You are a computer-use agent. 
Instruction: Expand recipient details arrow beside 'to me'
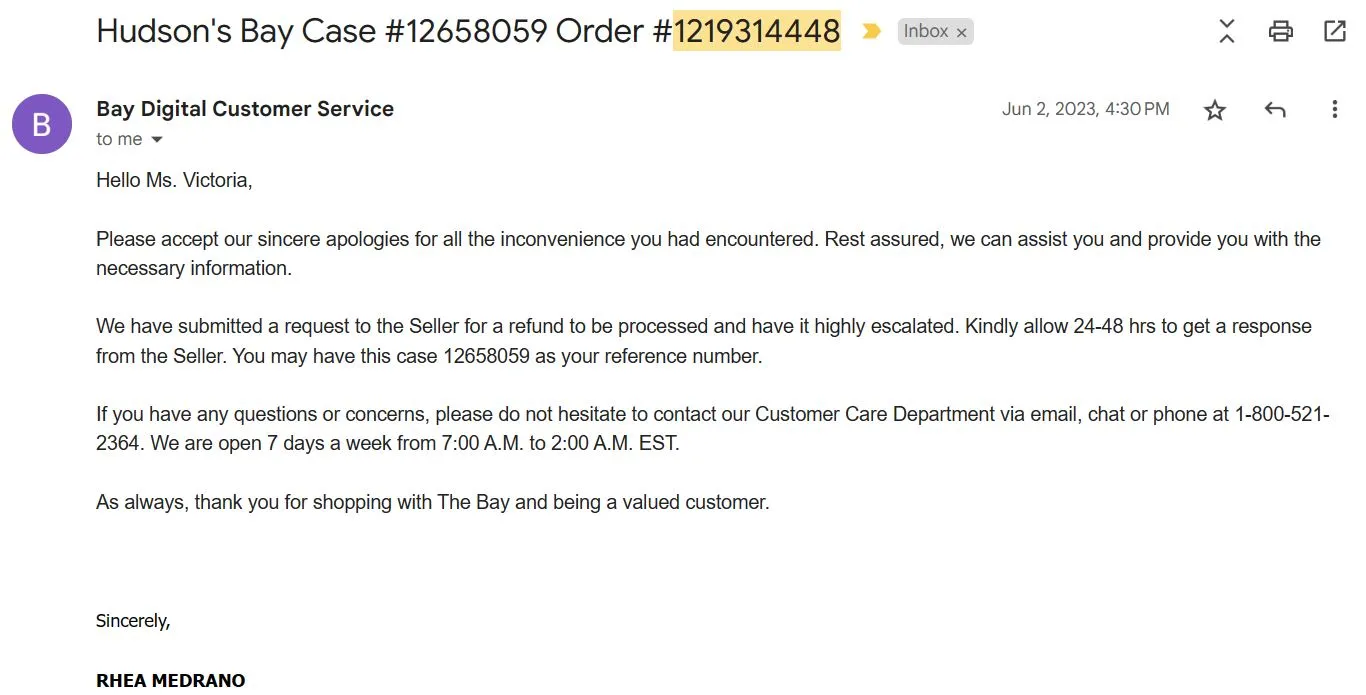(157, 140)
